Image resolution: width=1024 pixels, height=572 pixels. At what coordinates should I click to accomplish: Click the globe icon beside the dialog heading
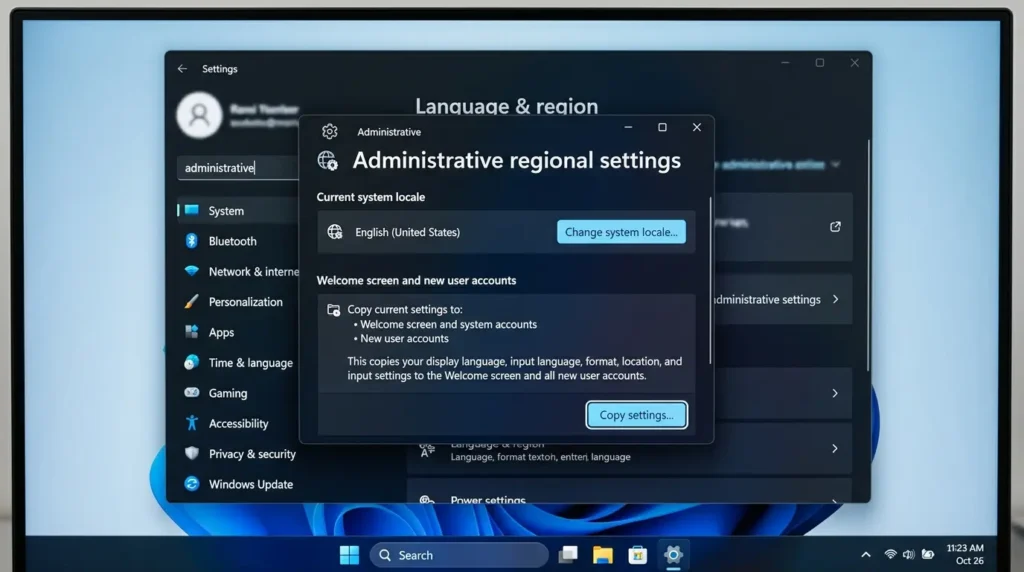(x=327, y=160)
